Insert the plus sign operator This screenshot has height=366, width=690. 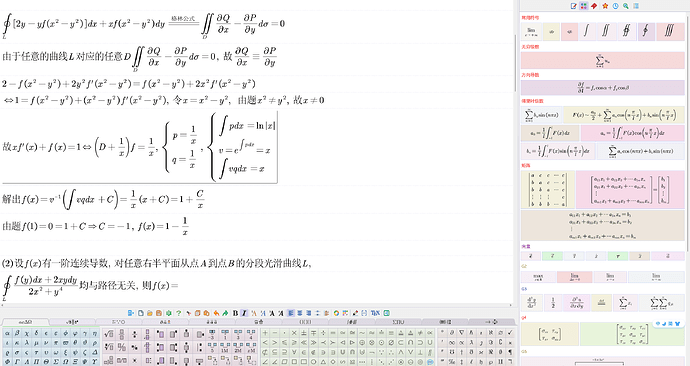click(x=265, y=333)
